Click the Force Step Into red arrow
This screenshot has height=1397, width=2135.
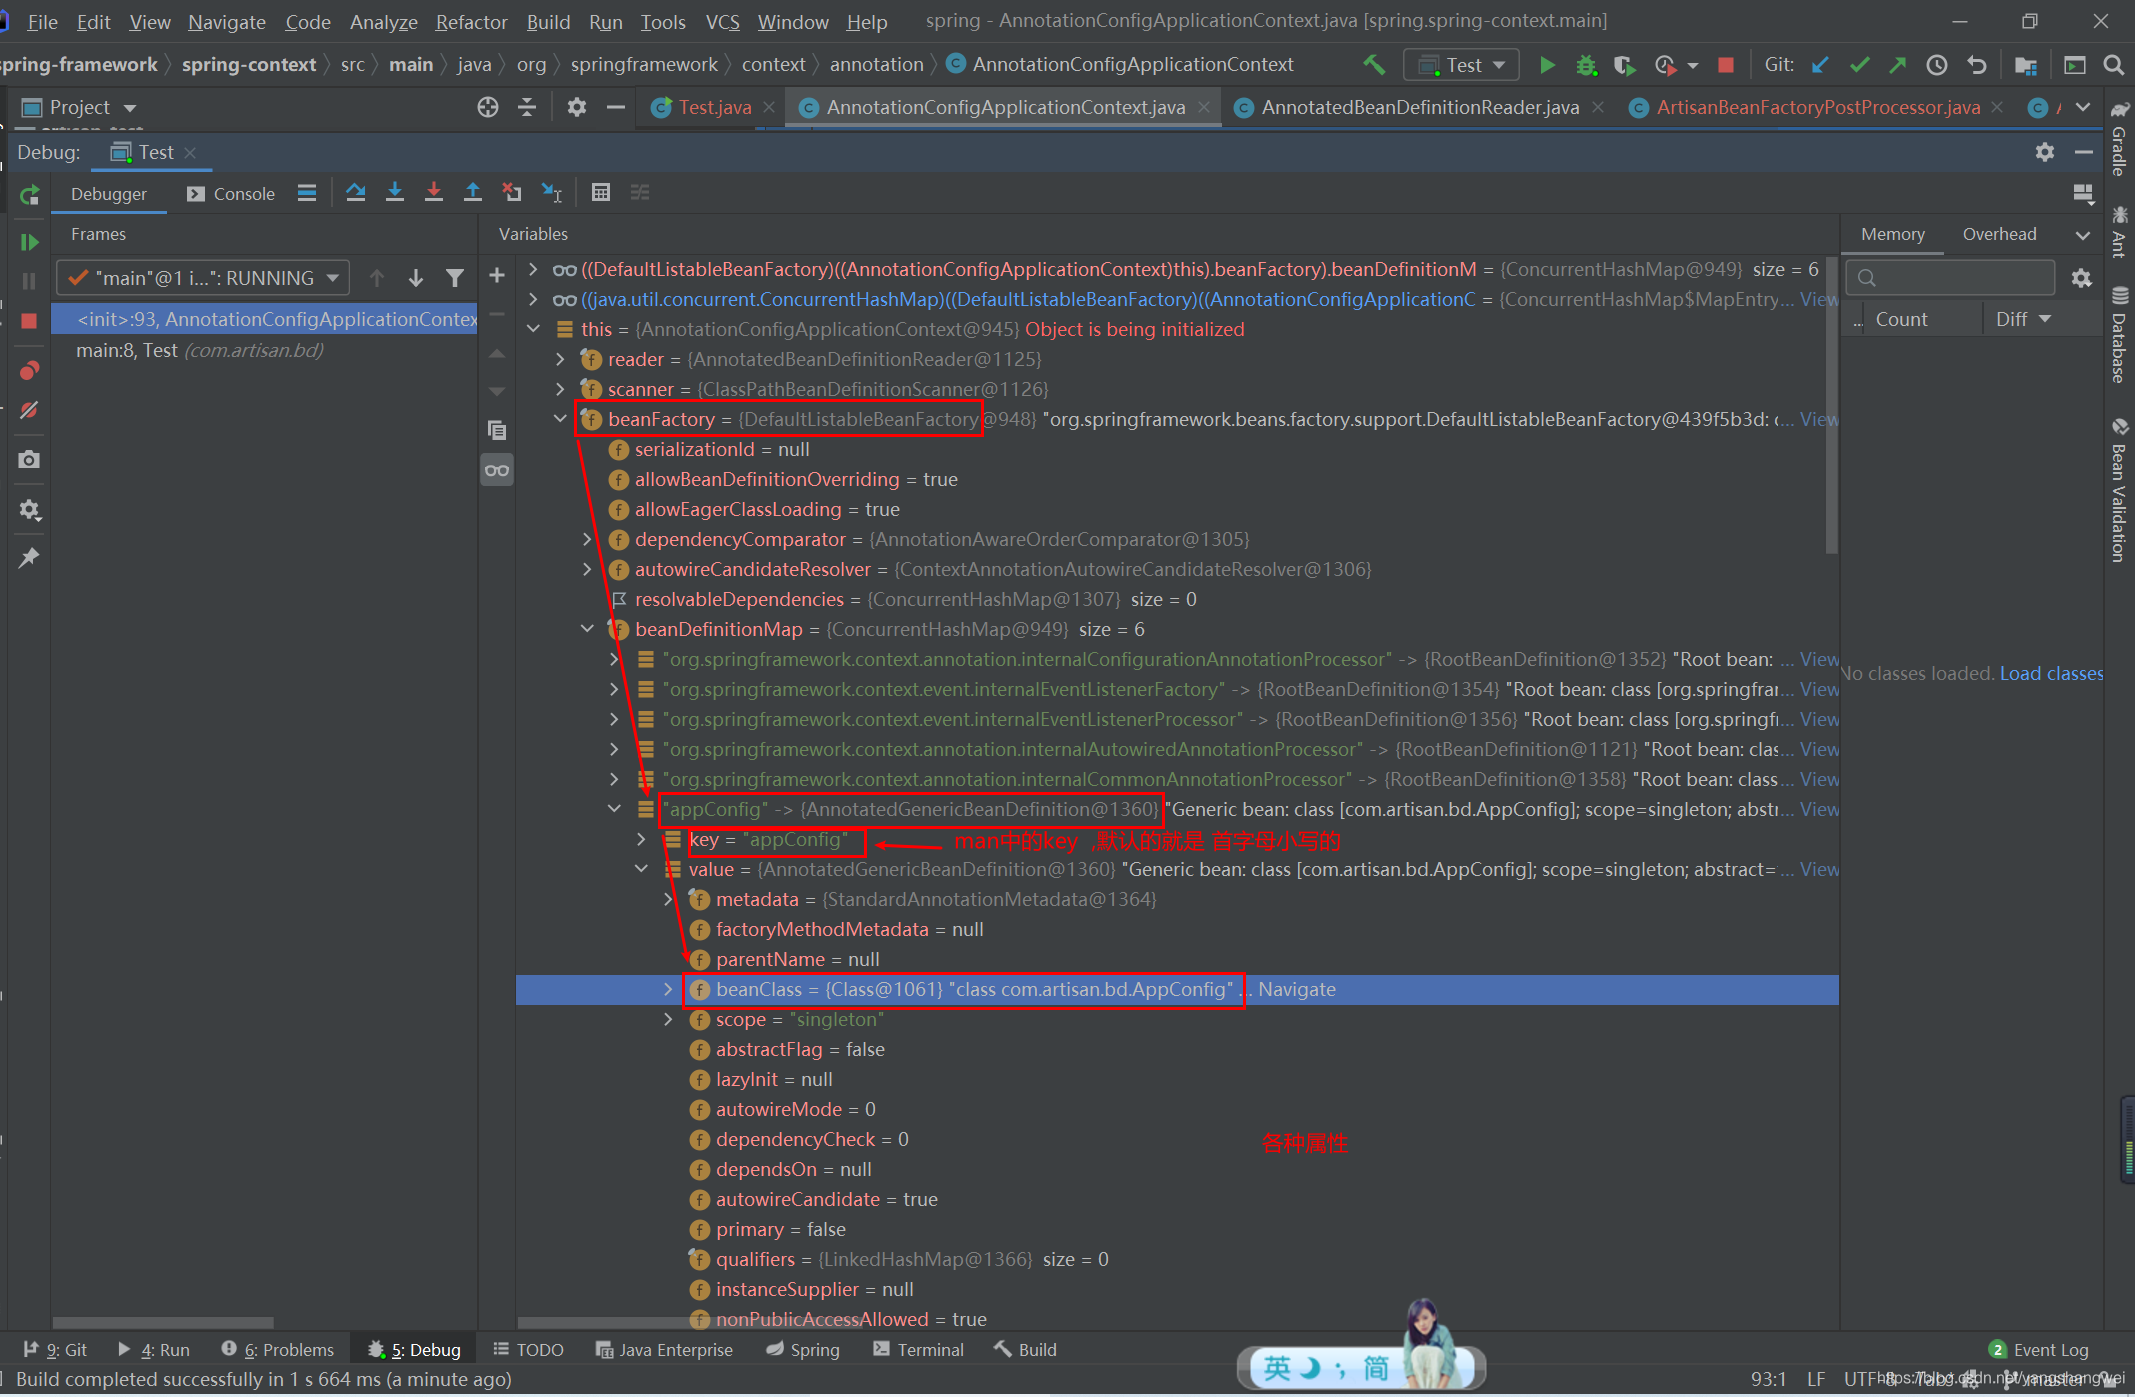pyautogui.click(x=433, y=193)
